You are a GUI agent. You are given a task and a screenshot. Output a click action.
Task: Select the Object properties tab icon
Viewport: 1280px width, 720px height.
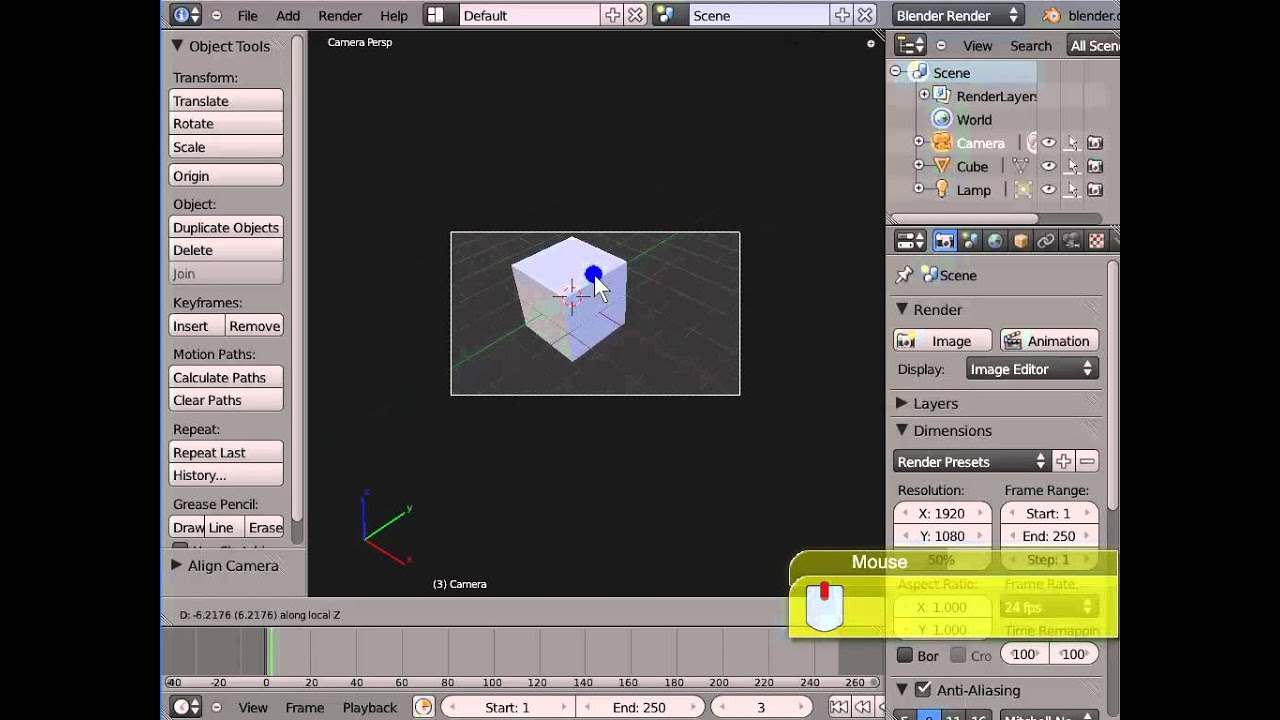coord(1021,241)
